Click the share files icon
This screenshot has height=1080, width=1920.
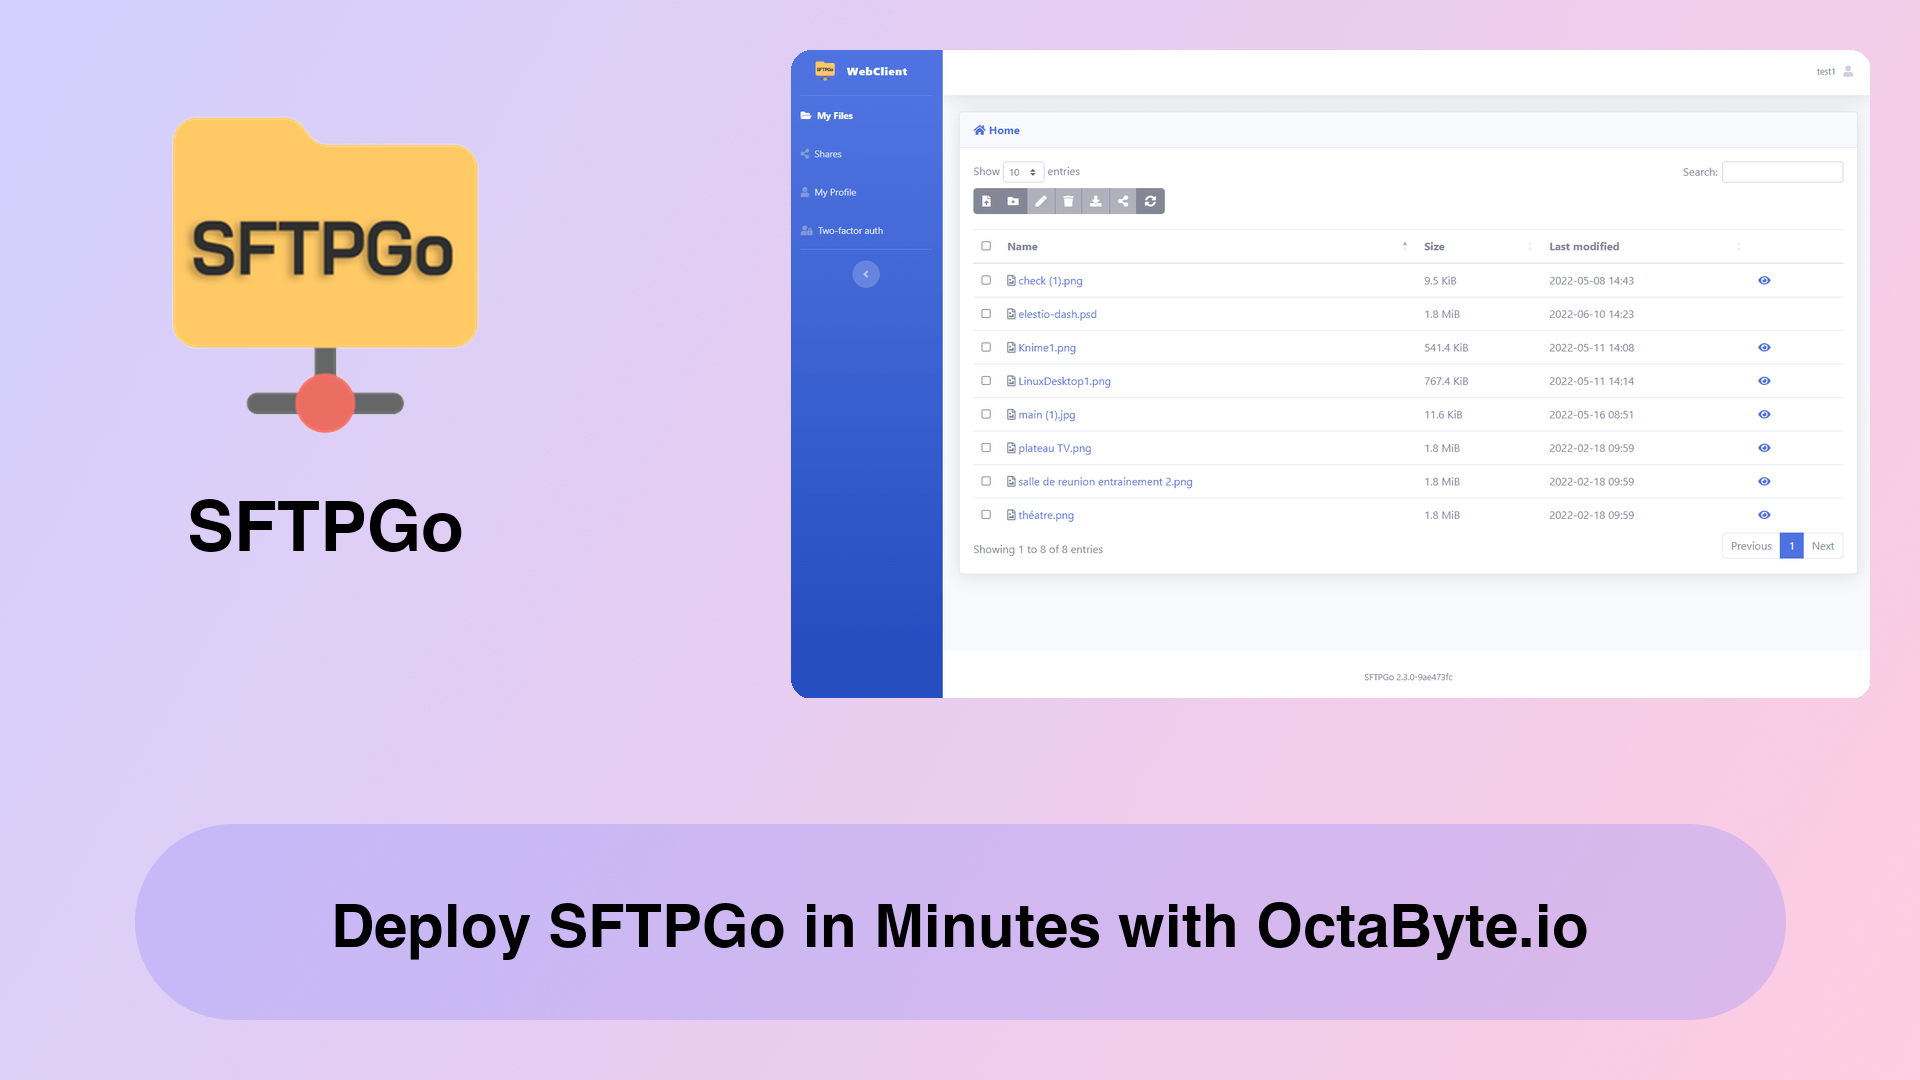(x=1124, y=200)
